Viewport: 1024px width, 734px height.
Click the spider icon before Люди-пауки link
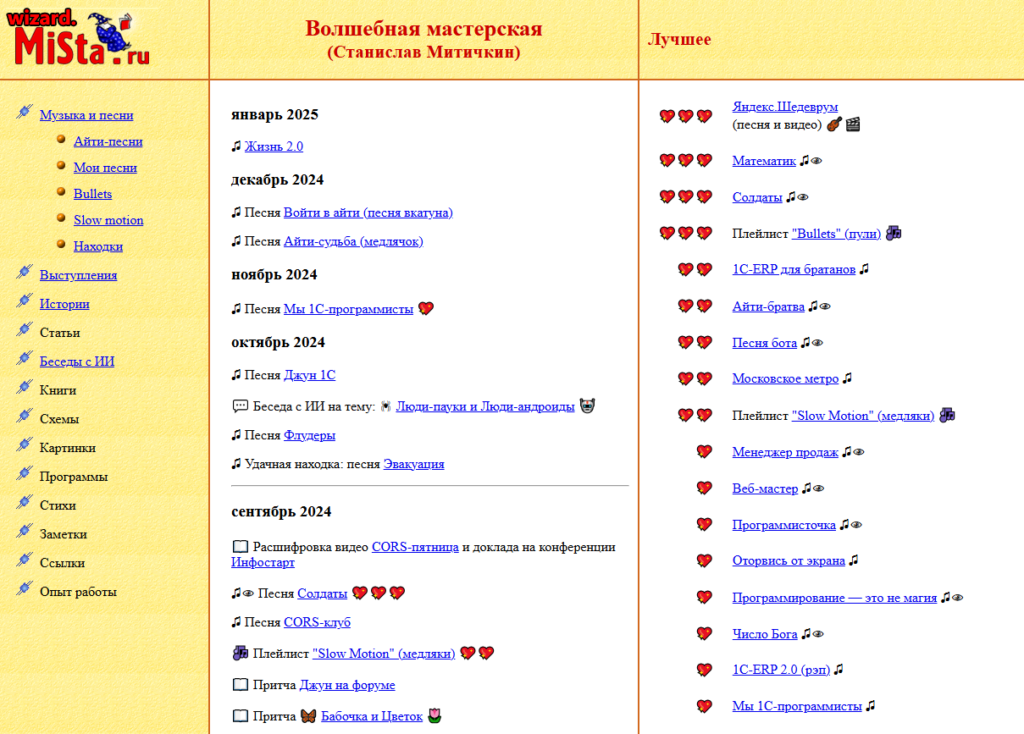pyautogui.click(x=385, y=406)
